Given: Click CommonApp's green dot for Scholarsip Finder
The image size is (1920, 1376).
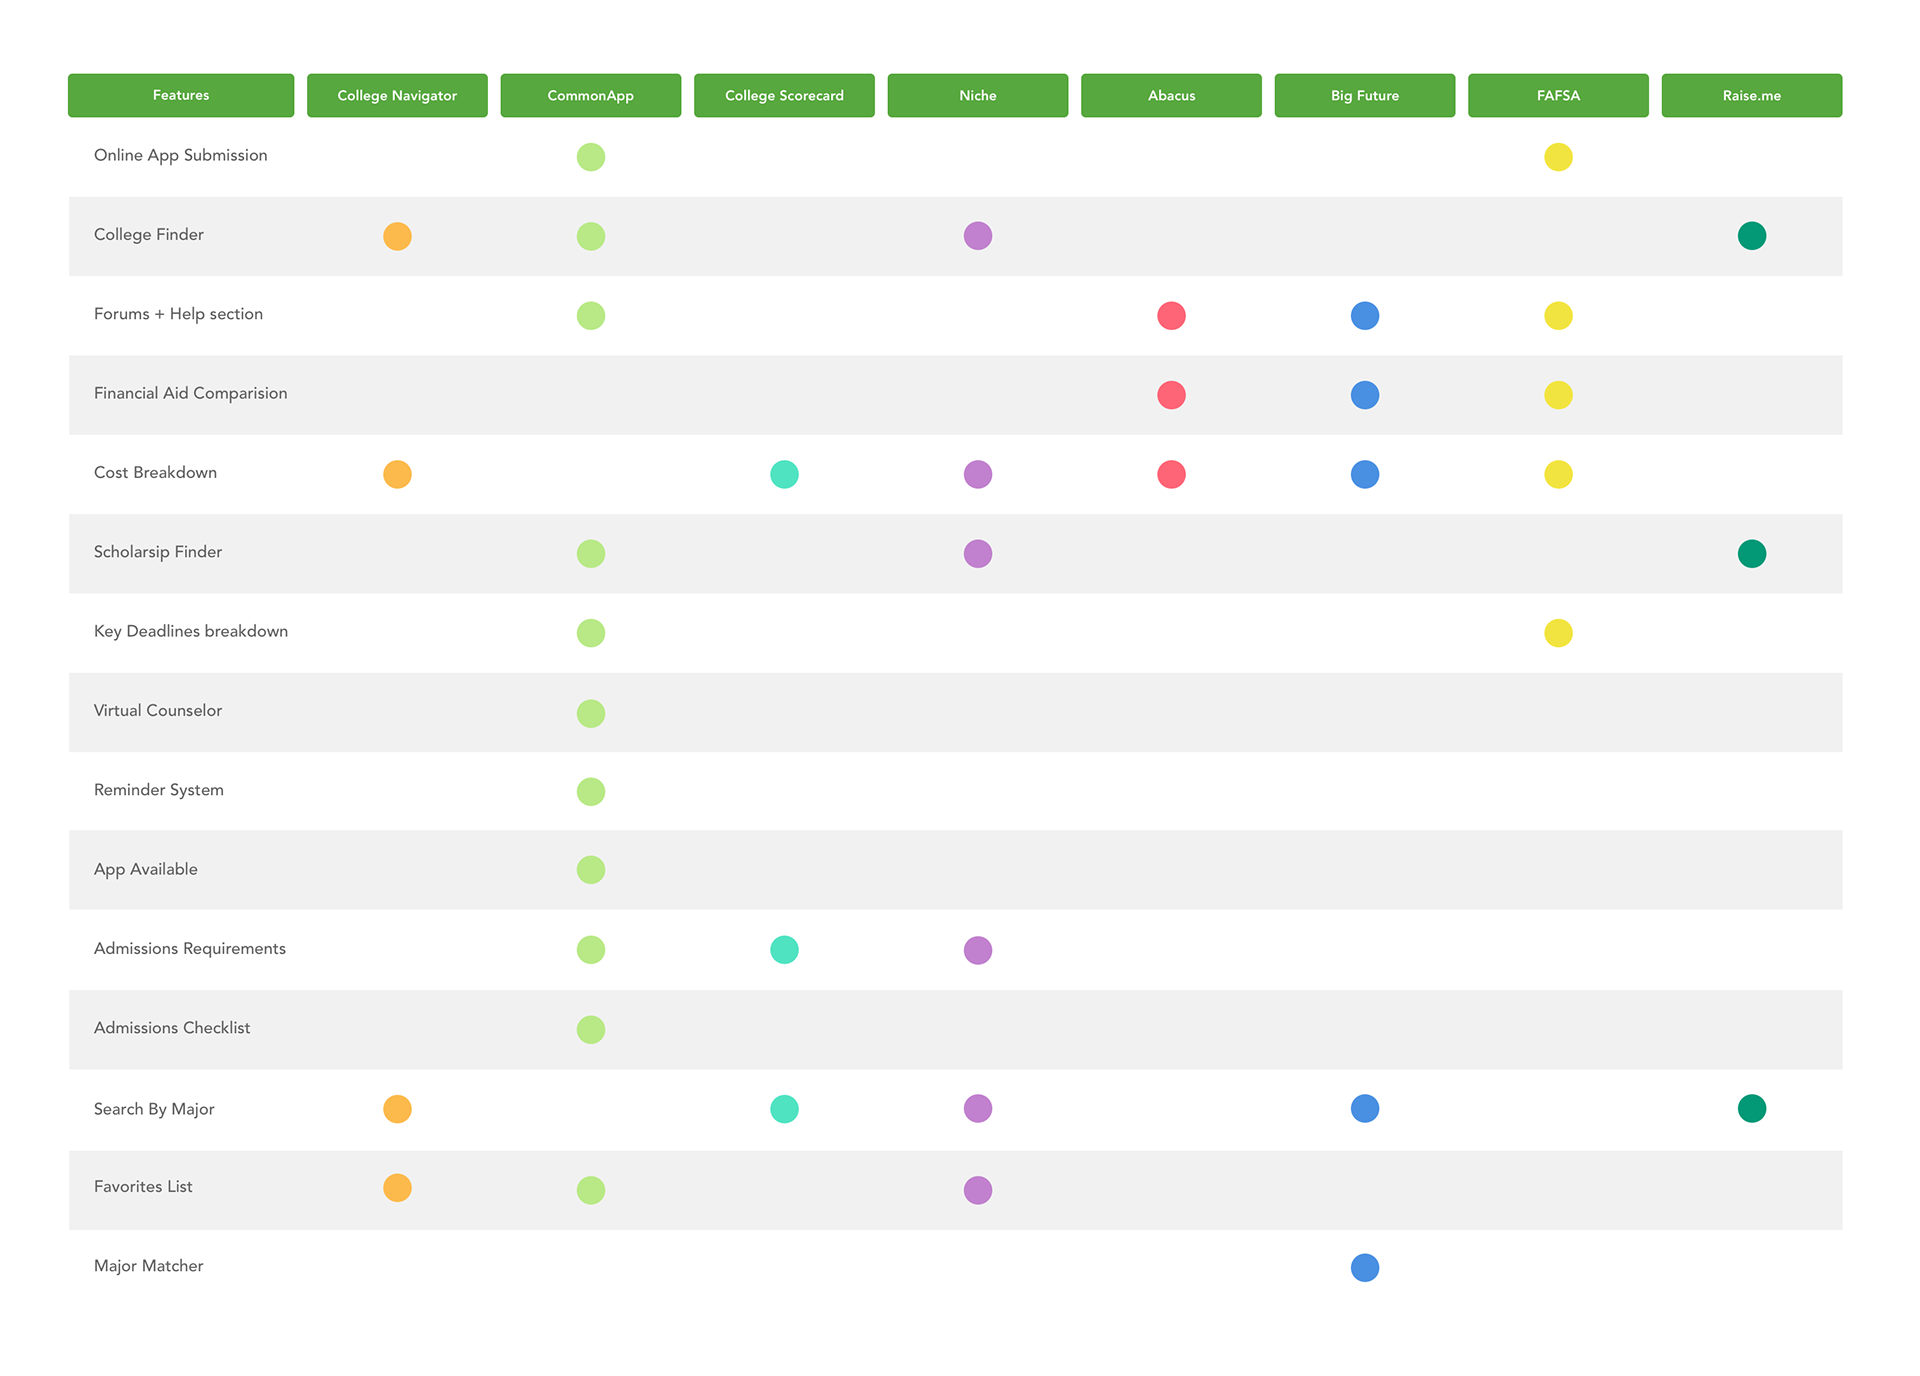Looking at the screenshot, I should pos(591,553).
